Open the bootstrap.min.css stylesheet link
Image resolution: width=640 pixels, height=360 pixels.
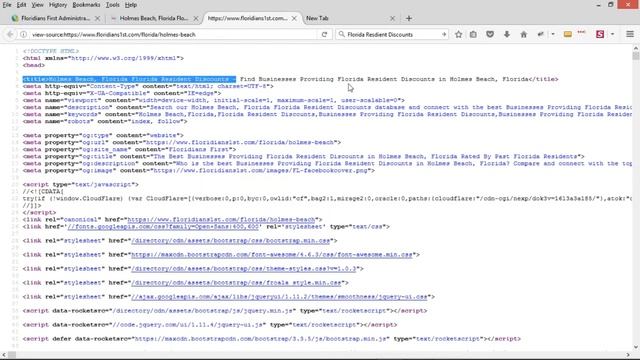230,241
